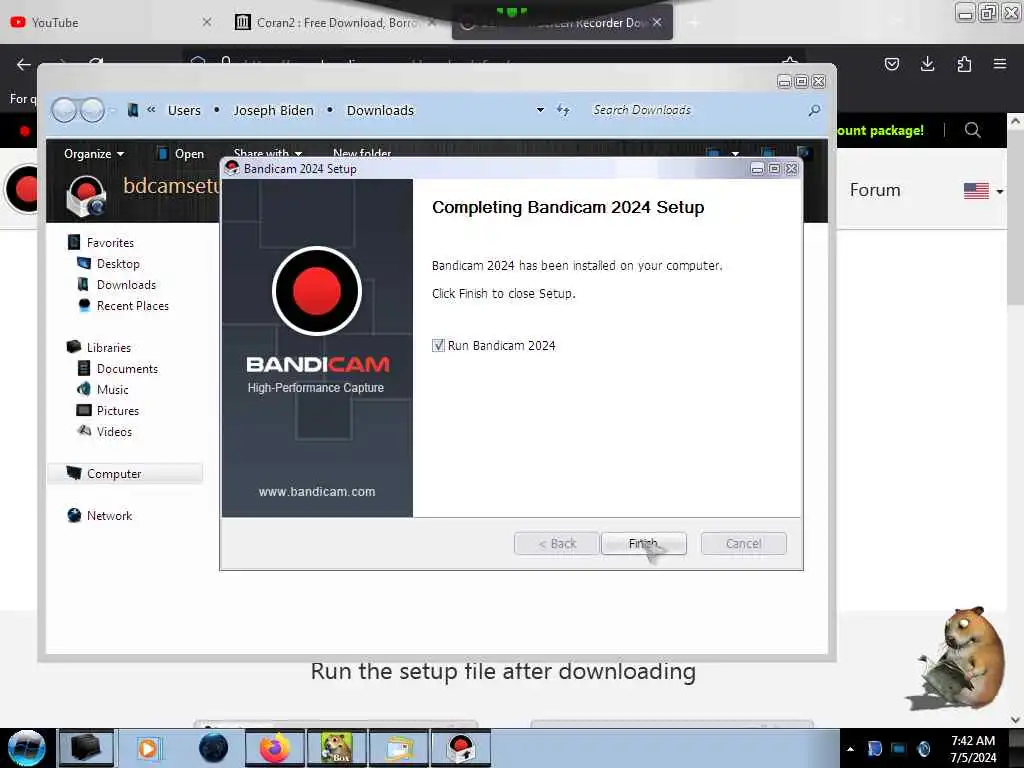Open Firefox hamburger menu

click(x=999, y=64)
